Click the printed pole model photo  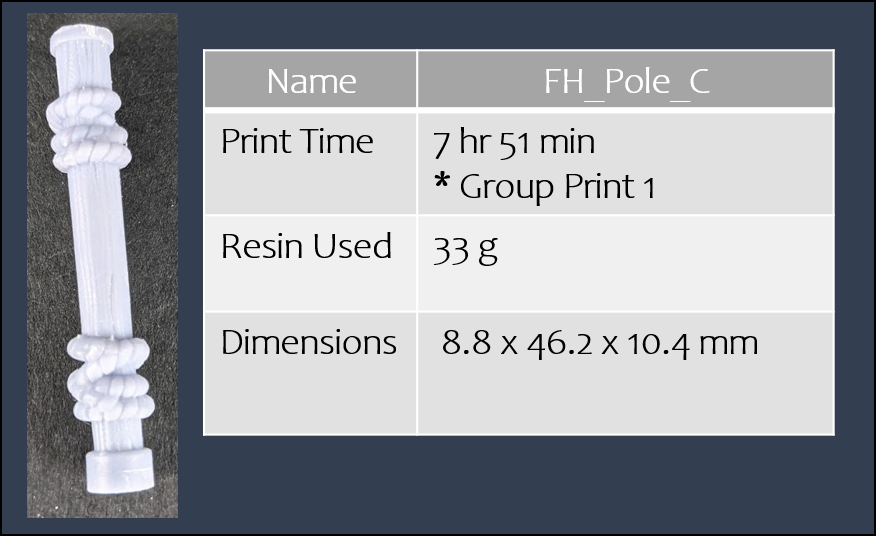[102, 265]
